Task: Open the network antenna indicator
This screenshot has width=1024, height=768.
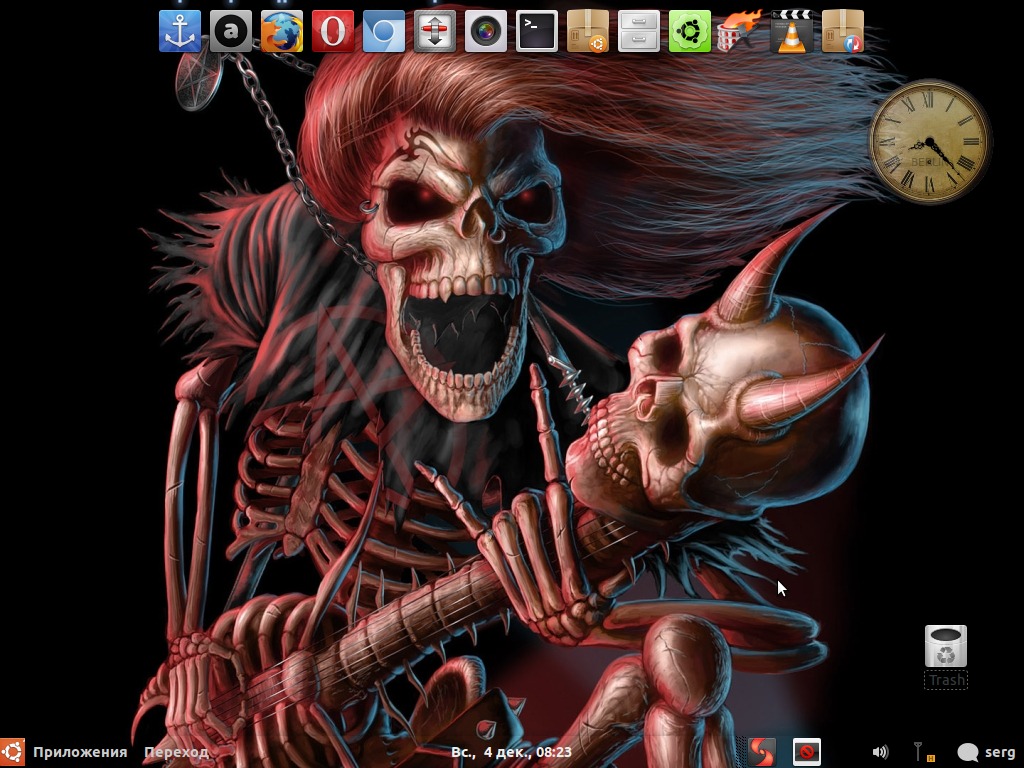Action: point(923,752)
